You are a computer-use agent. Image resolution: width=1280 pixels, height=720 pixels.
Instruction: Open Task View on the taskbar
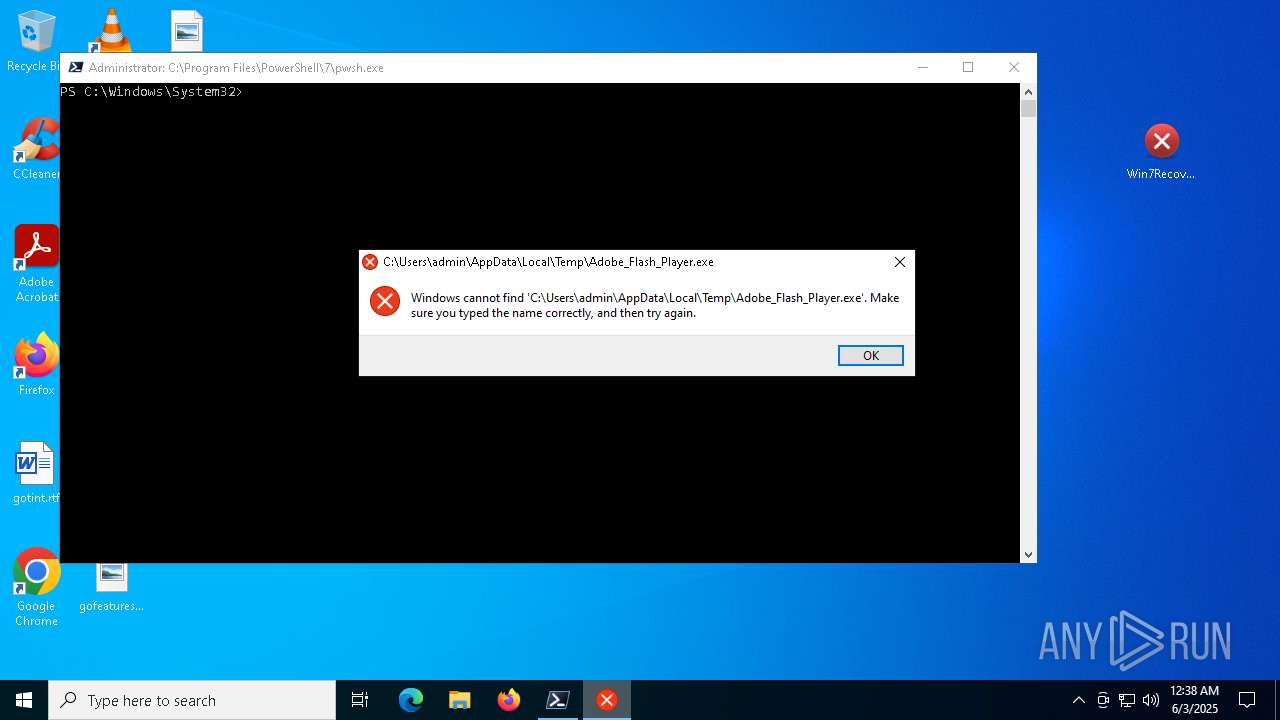(x=360, y=700)
